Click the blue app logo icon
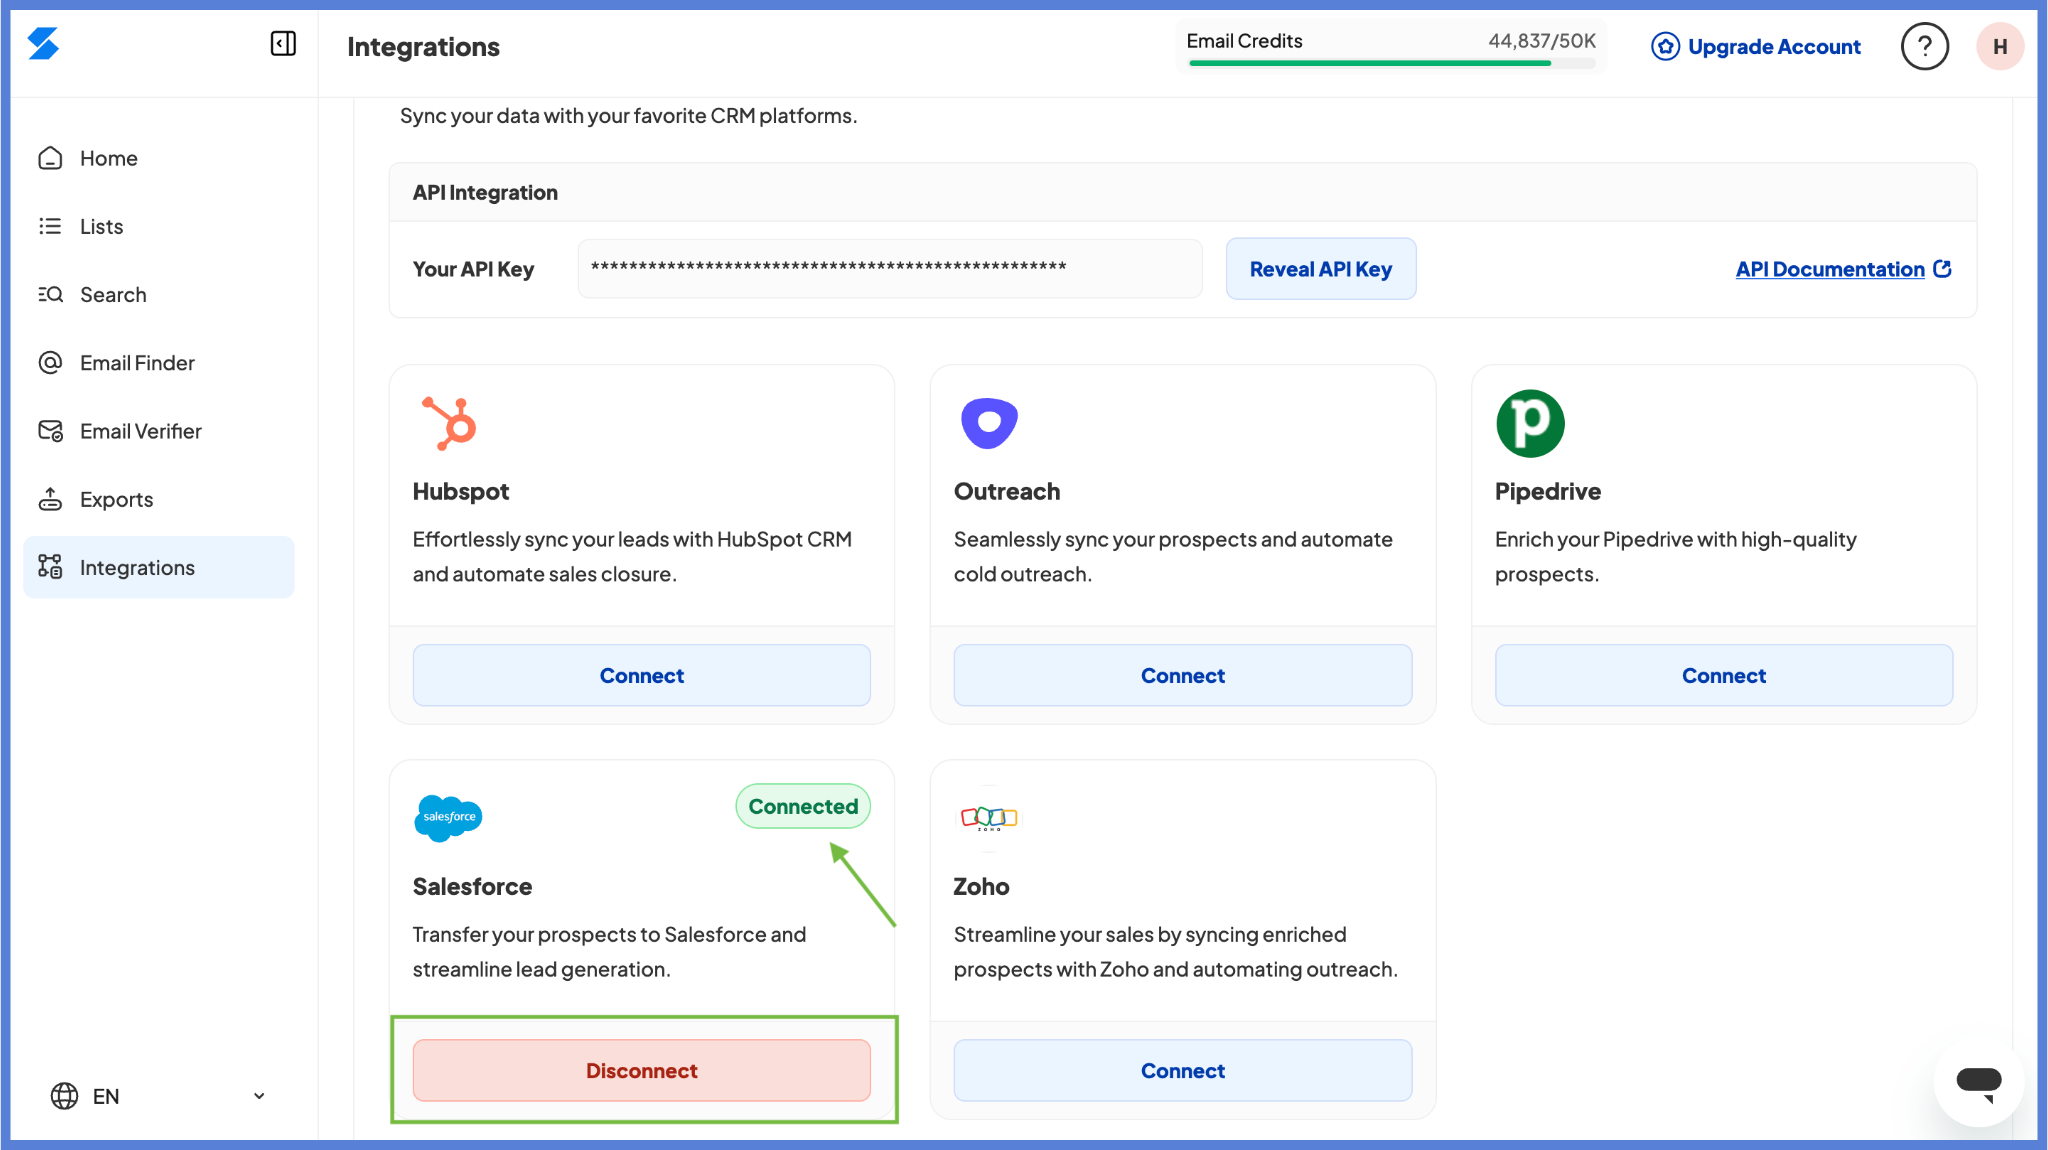Screen dimensions: 2048x1150 [43, 44]
